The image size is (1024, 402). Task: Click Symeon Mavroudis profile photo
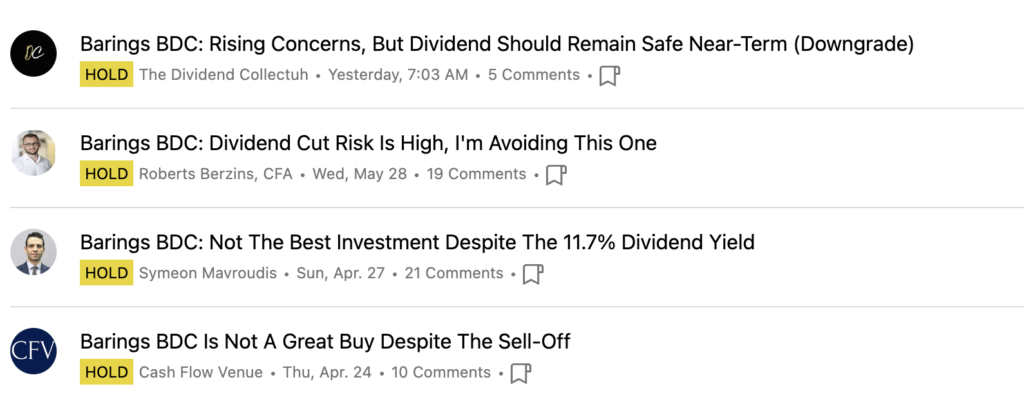point(33,252)
